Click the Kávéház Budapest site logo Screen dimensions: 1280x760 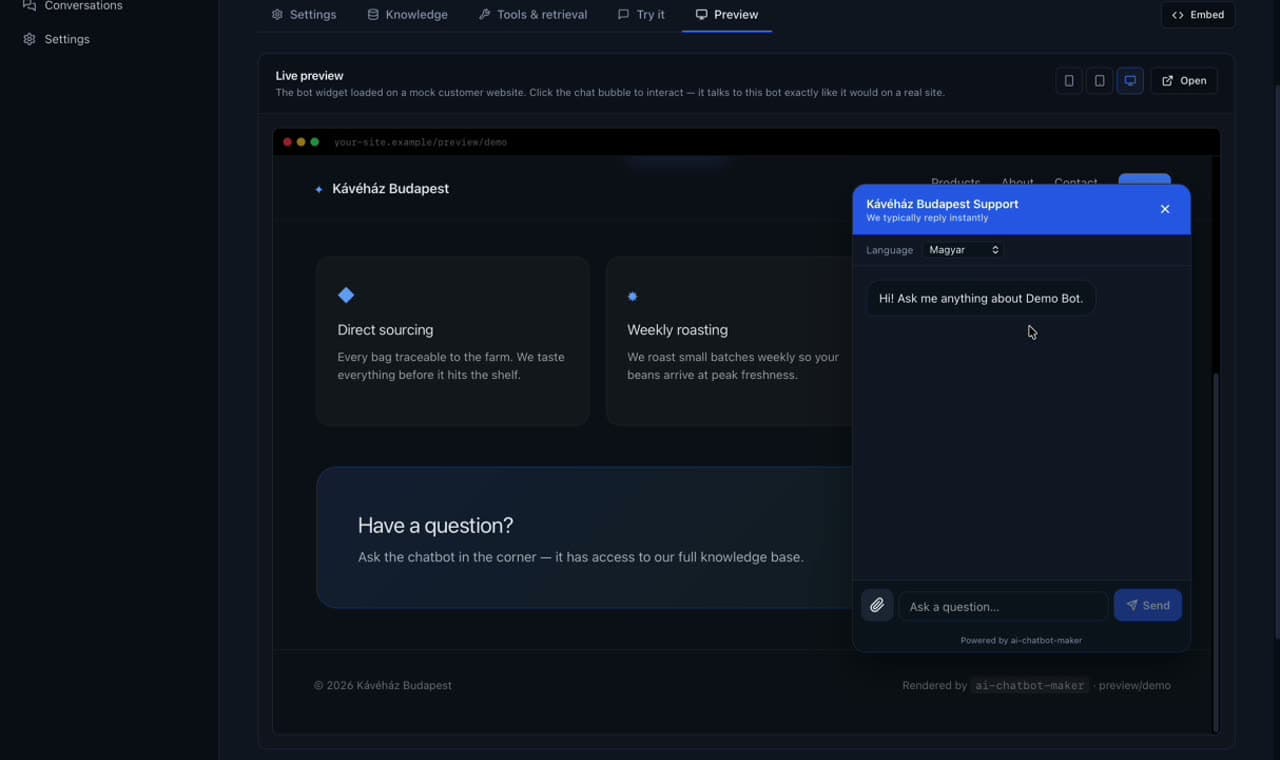[x=381, y=189]
